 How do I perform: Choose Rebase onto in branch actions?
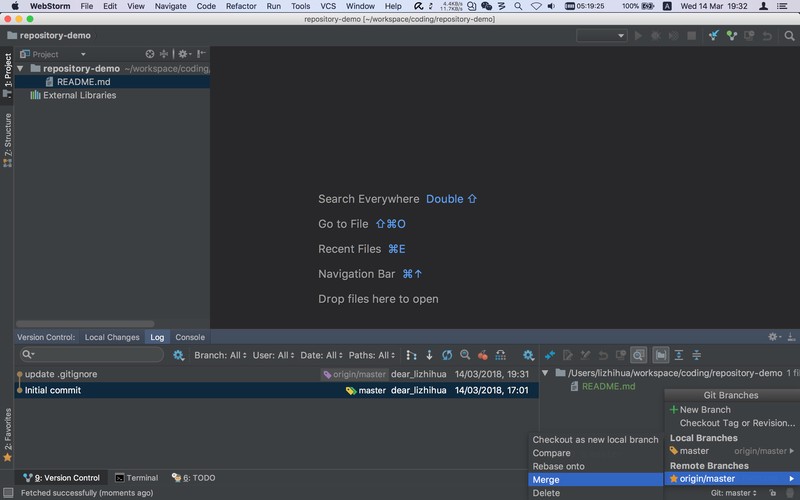(x=595, y=466)
